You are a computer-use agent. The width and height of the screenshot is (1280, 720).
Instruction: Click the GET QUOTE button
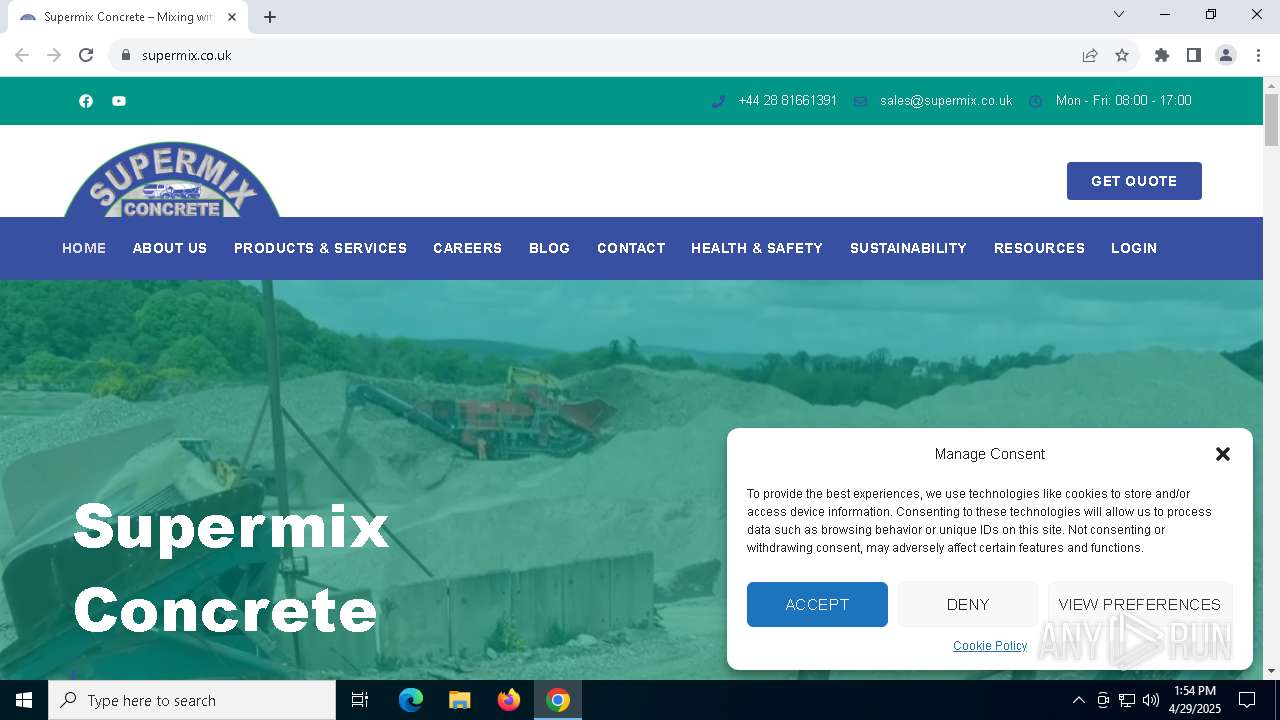1134,181
